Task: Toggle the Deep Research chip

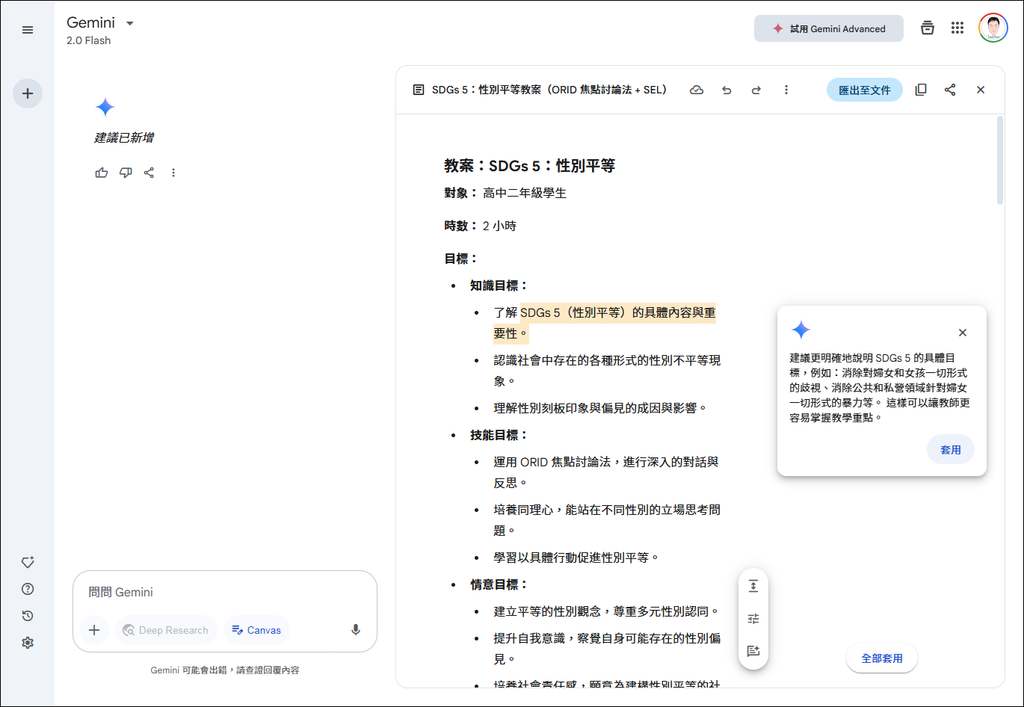Action: [x=166, y=630]
